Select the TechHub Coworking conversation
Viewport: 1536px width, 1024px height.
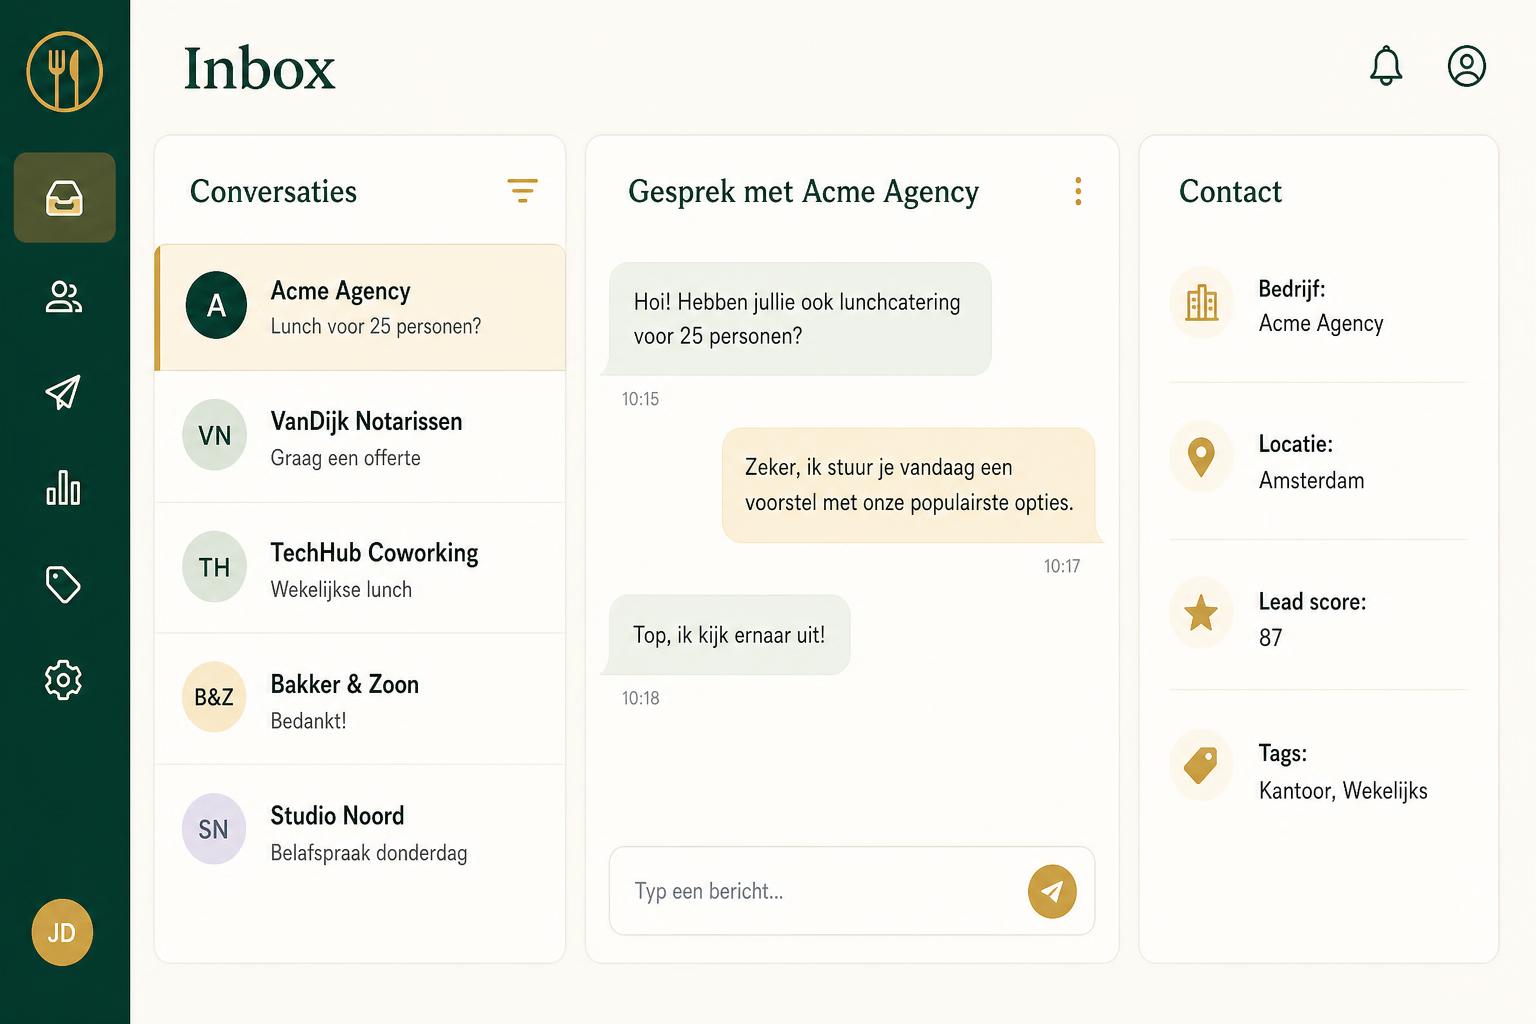click(x=360, y=568)
